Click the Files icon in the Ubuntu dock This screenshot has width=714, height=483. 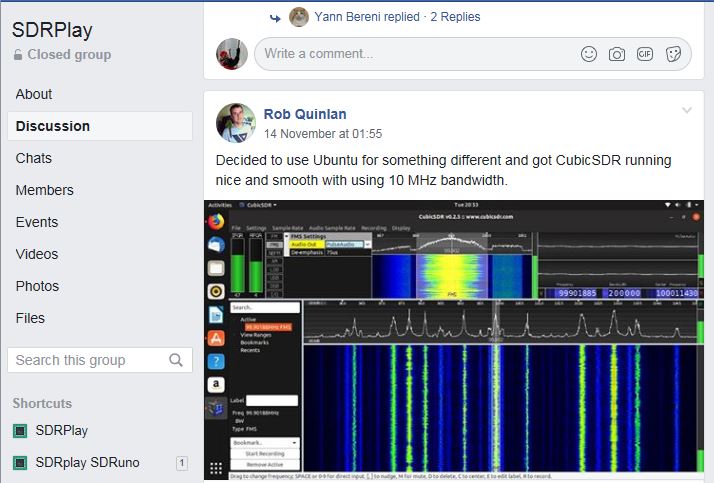point(216,268)
